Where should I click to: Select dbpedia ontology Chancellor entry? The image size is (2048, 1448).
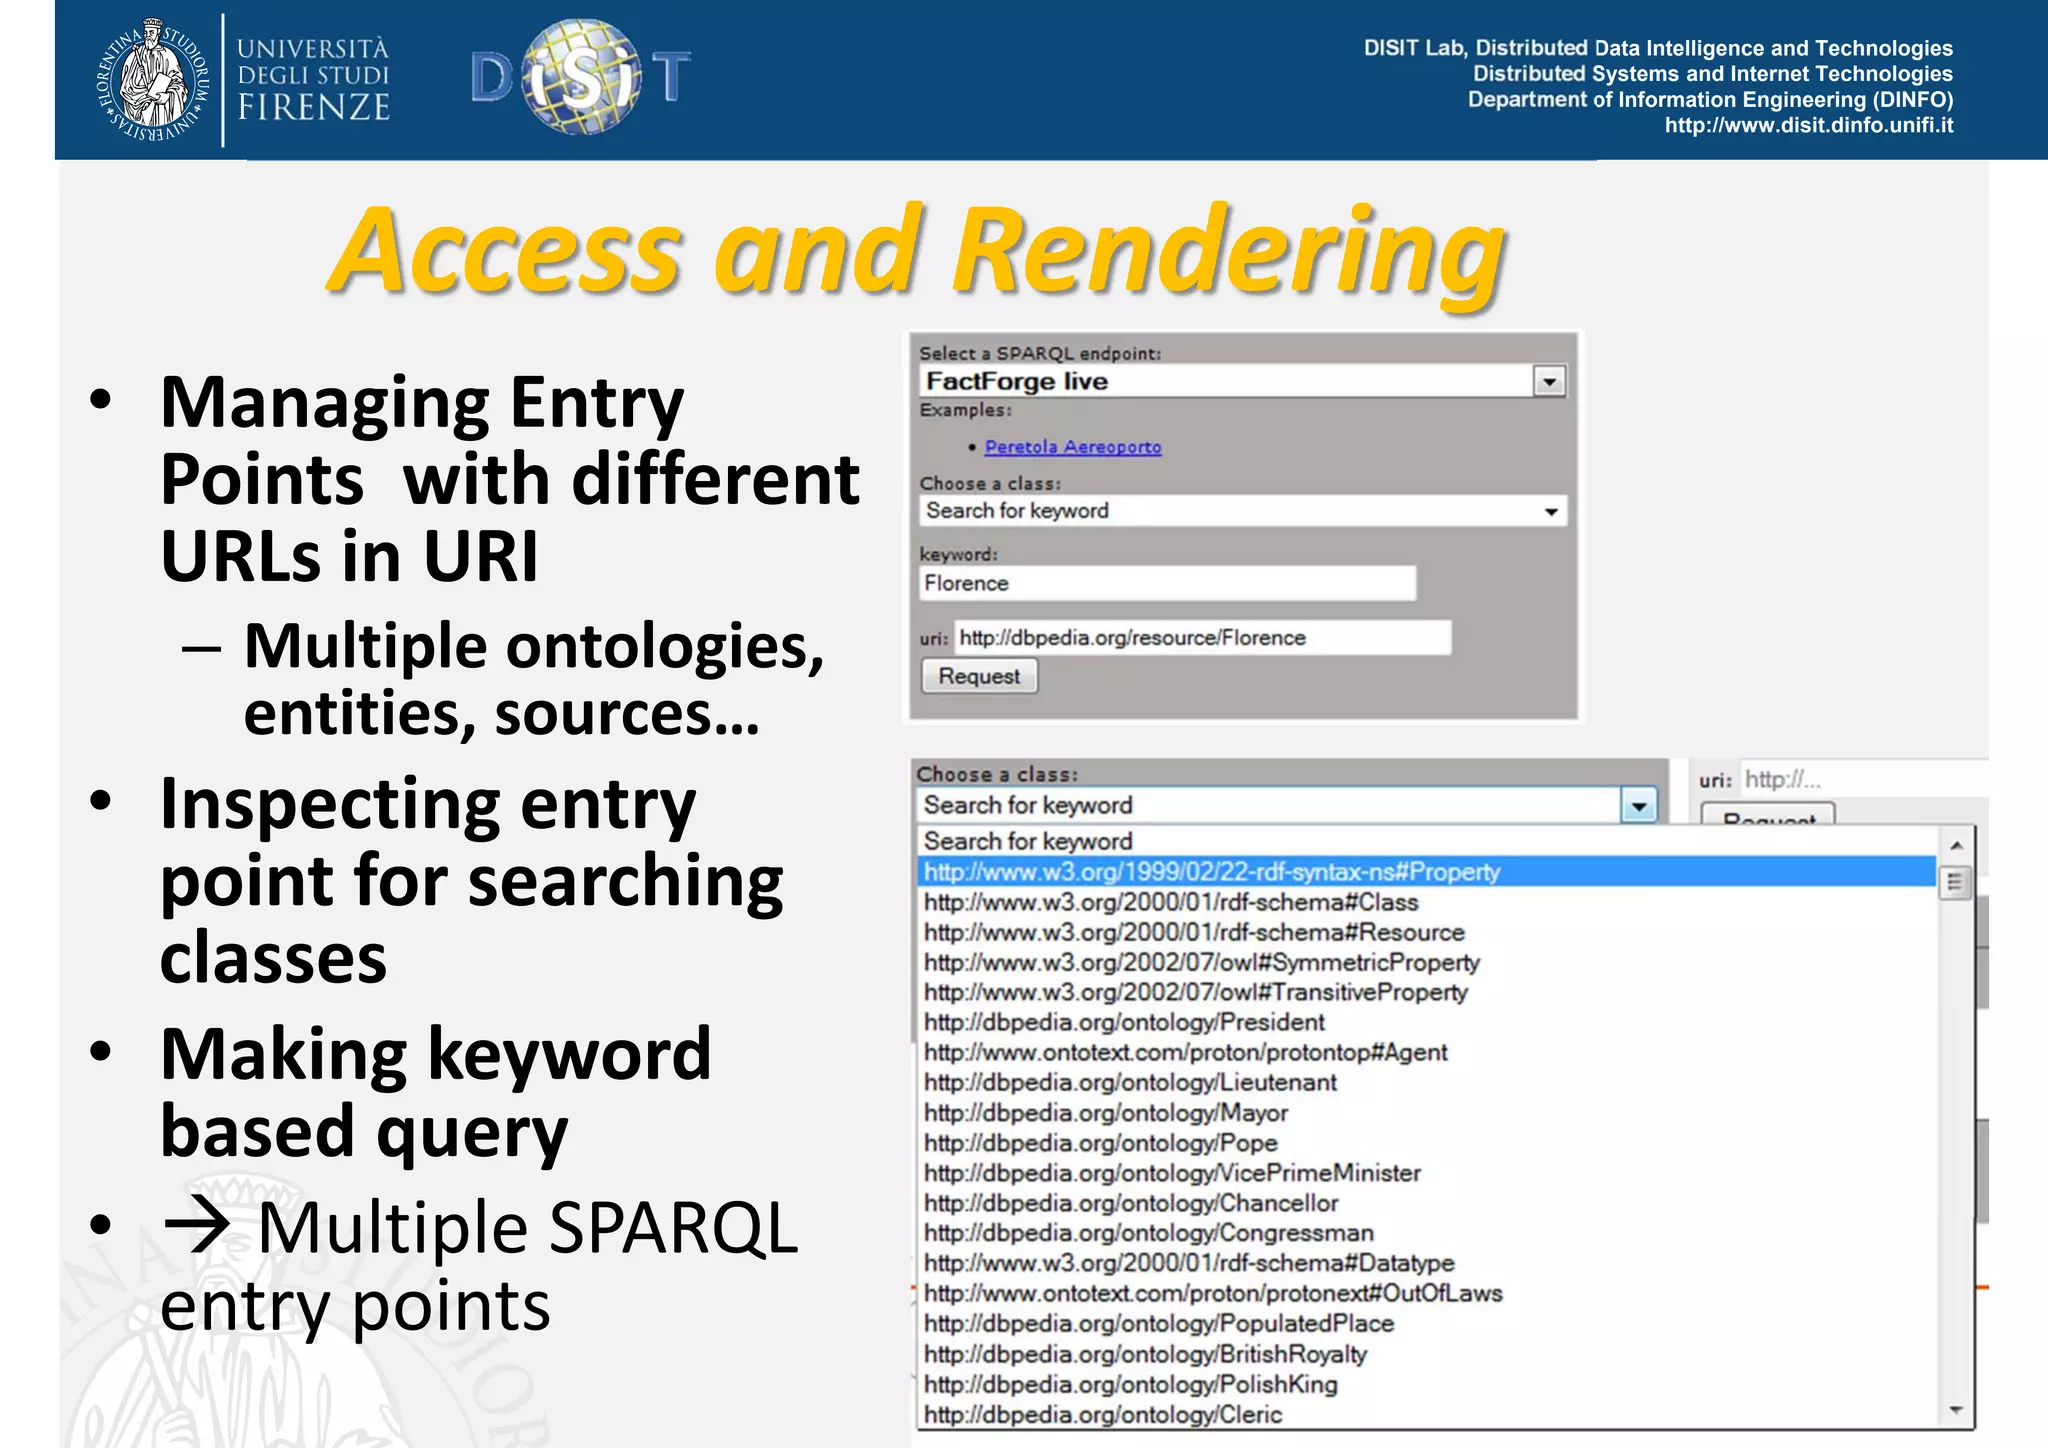(1427, 1203)
